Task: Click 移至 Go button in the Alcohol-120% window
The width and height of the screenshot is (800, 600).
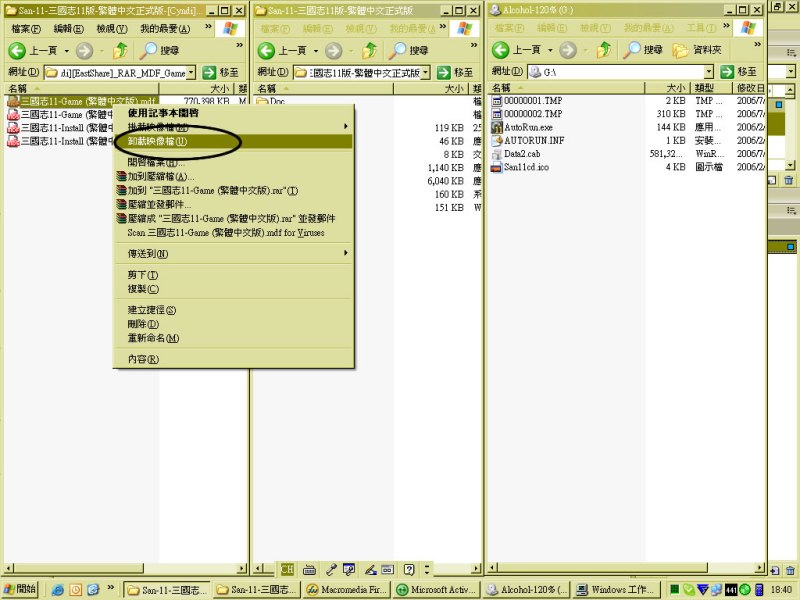Action: (x=738, y=72)
